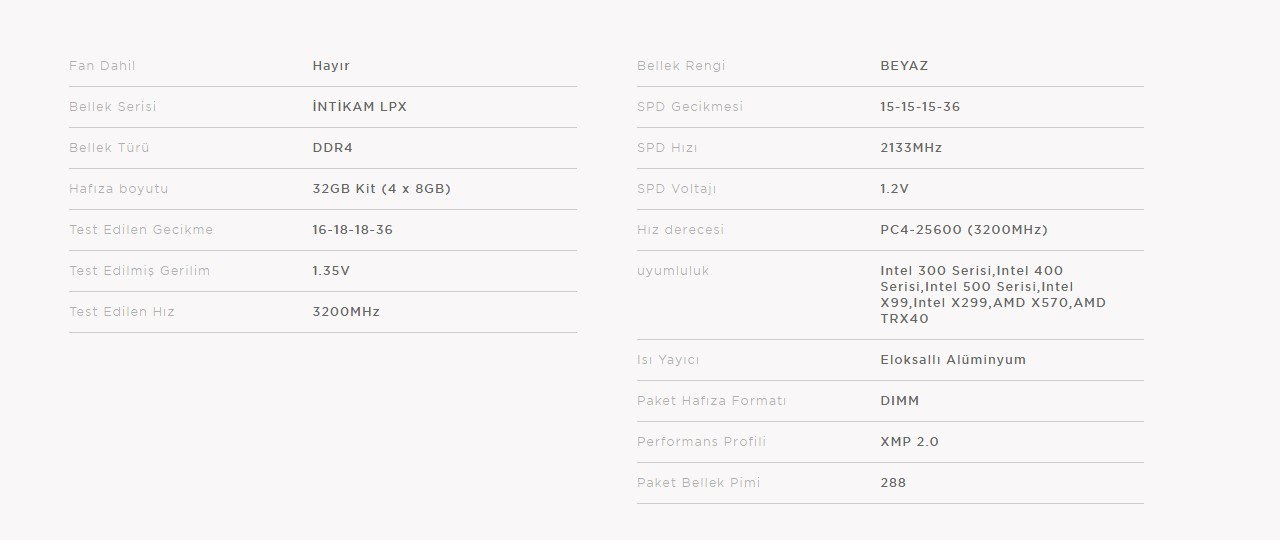
Task: Select the 32GB Kit (4 x 8GB) text
Action: (382, 189)
